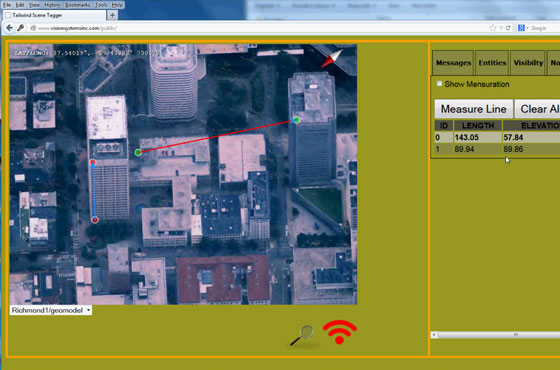This screenshot has width=560, height=370.
Task: Select length value 89.94
Action: (x=464, y=149)
